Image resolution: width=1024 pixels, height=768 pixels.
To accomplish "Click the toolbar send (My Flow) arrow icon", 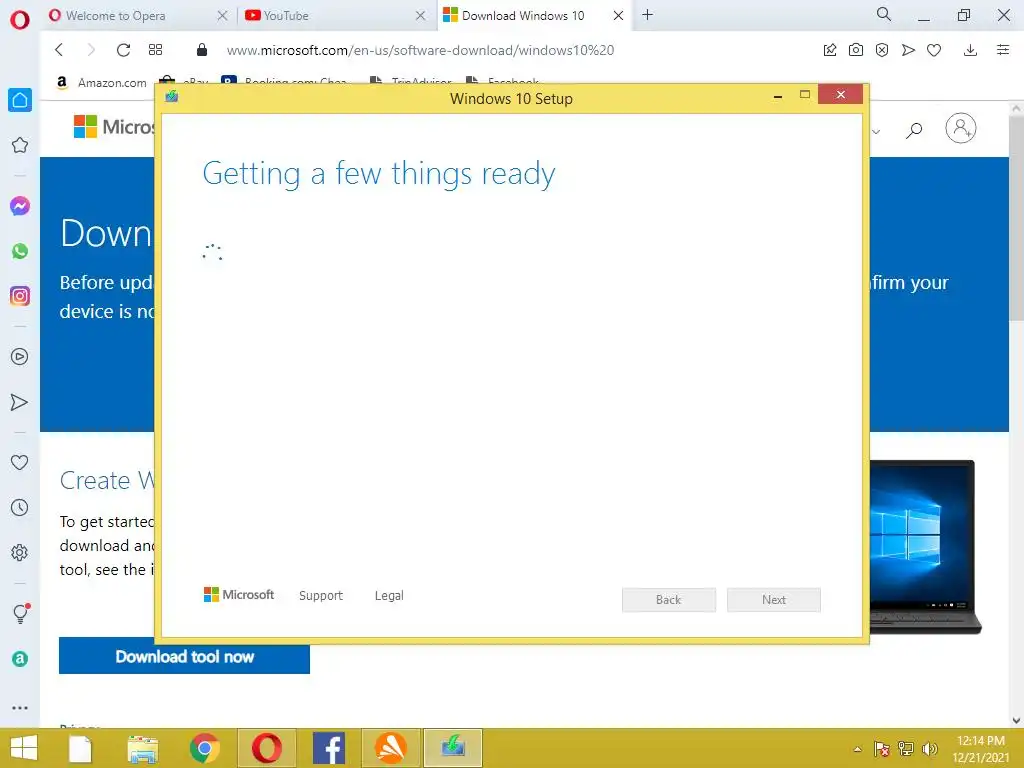I will (908, 50).
